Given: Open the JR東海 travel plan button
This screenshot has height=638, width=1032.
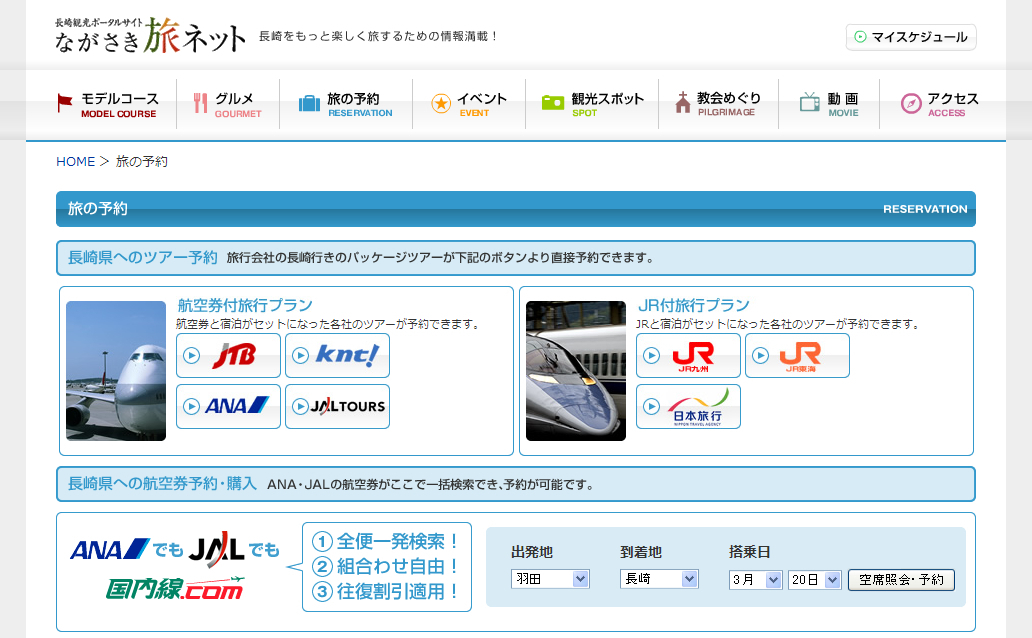Looking at the screenshot, I should pos(798,356).
